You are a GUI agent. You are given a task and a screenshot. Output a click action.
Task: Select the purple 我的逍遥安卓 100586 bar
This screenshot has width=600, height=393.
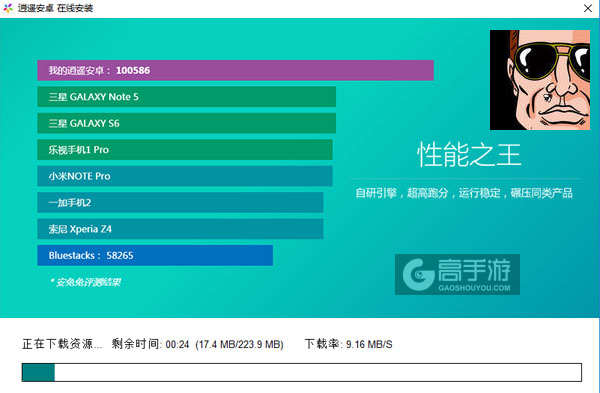coord(235,70)
